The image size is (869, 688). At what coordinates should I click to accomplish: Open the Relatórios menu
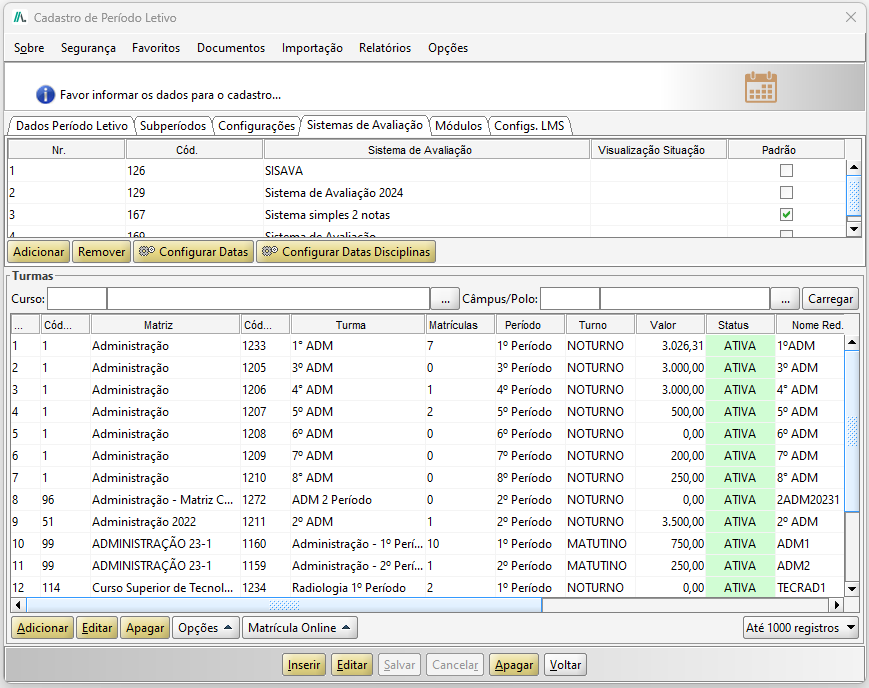click(x=385, y=48)
